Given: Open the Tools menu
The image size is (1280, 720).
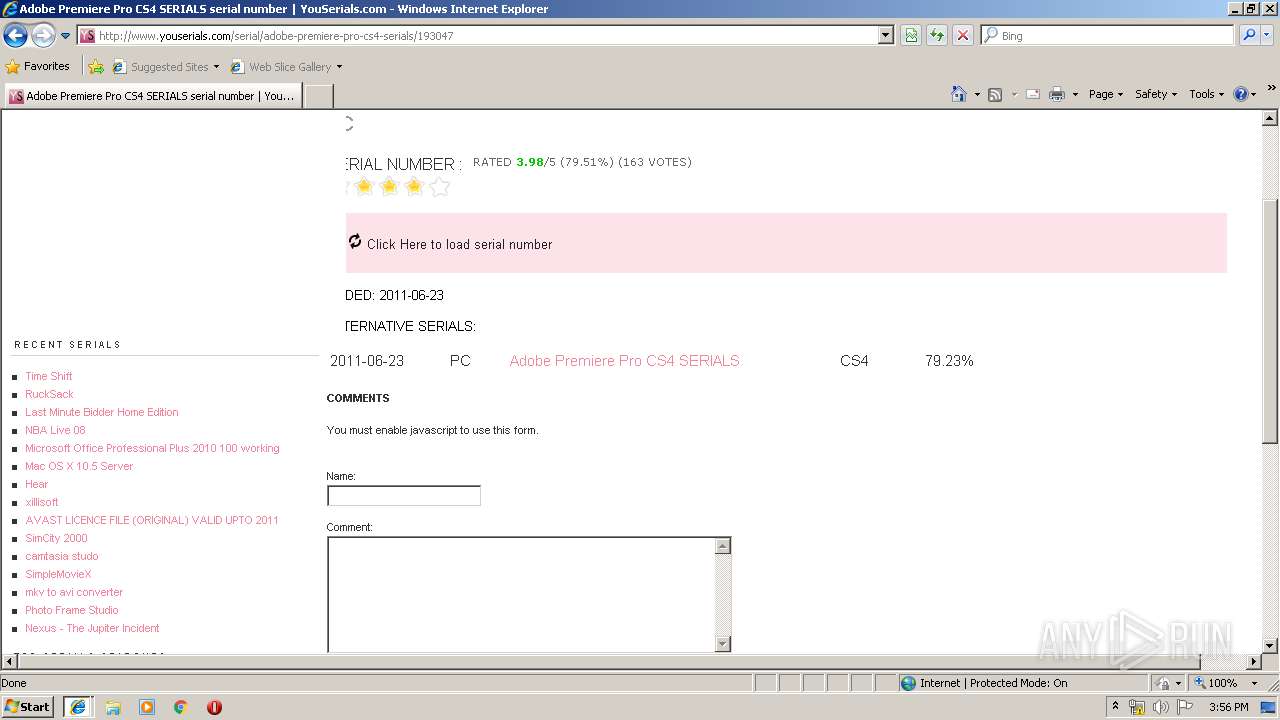Looking at the screenshot, I should click(1207, 94).
